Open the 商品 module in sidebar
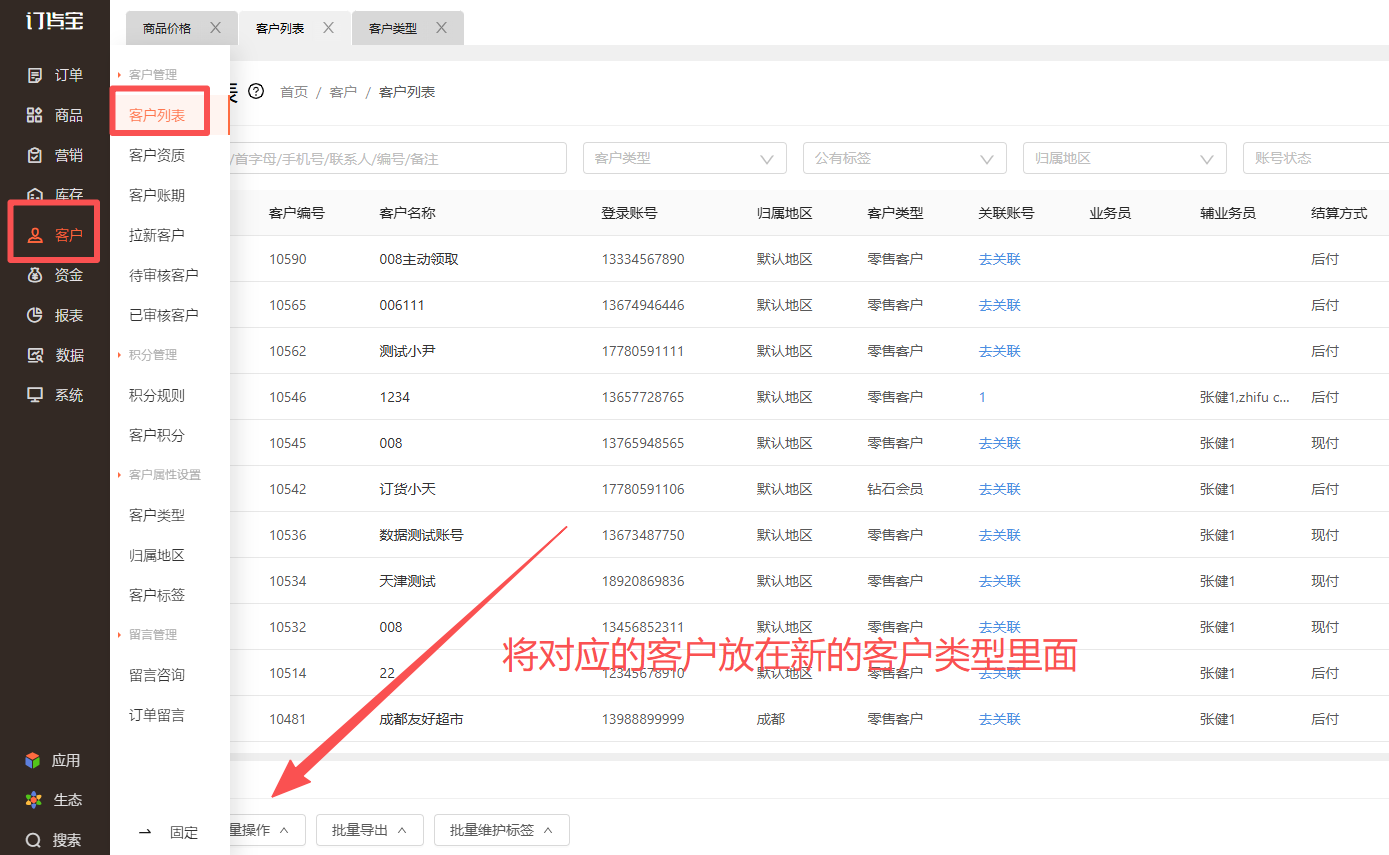 point(55,115)
